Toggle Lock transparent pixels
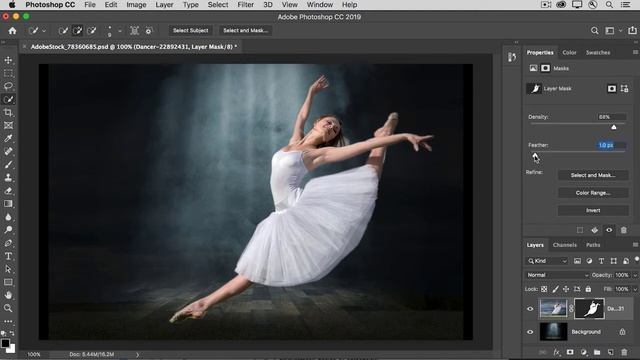This screenshot has width=640, height=360. point(544,289)
